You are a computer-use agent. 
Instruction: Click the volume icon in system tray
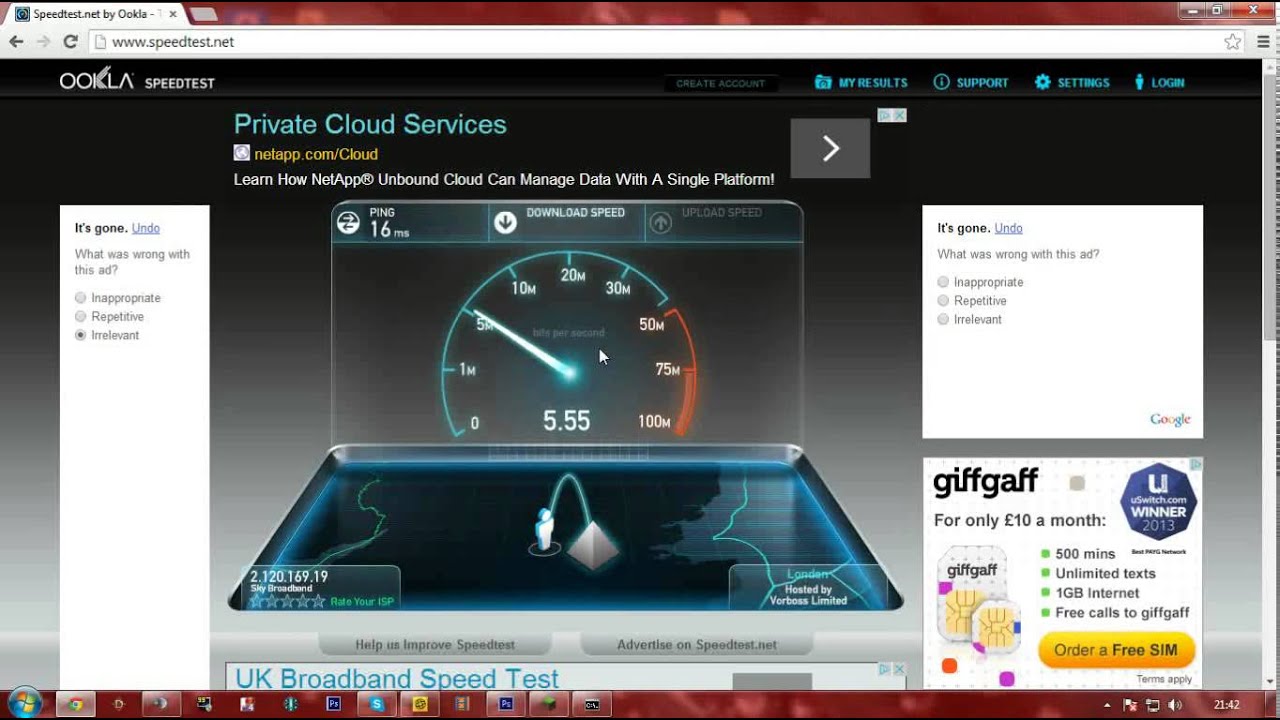(1173, 705)
